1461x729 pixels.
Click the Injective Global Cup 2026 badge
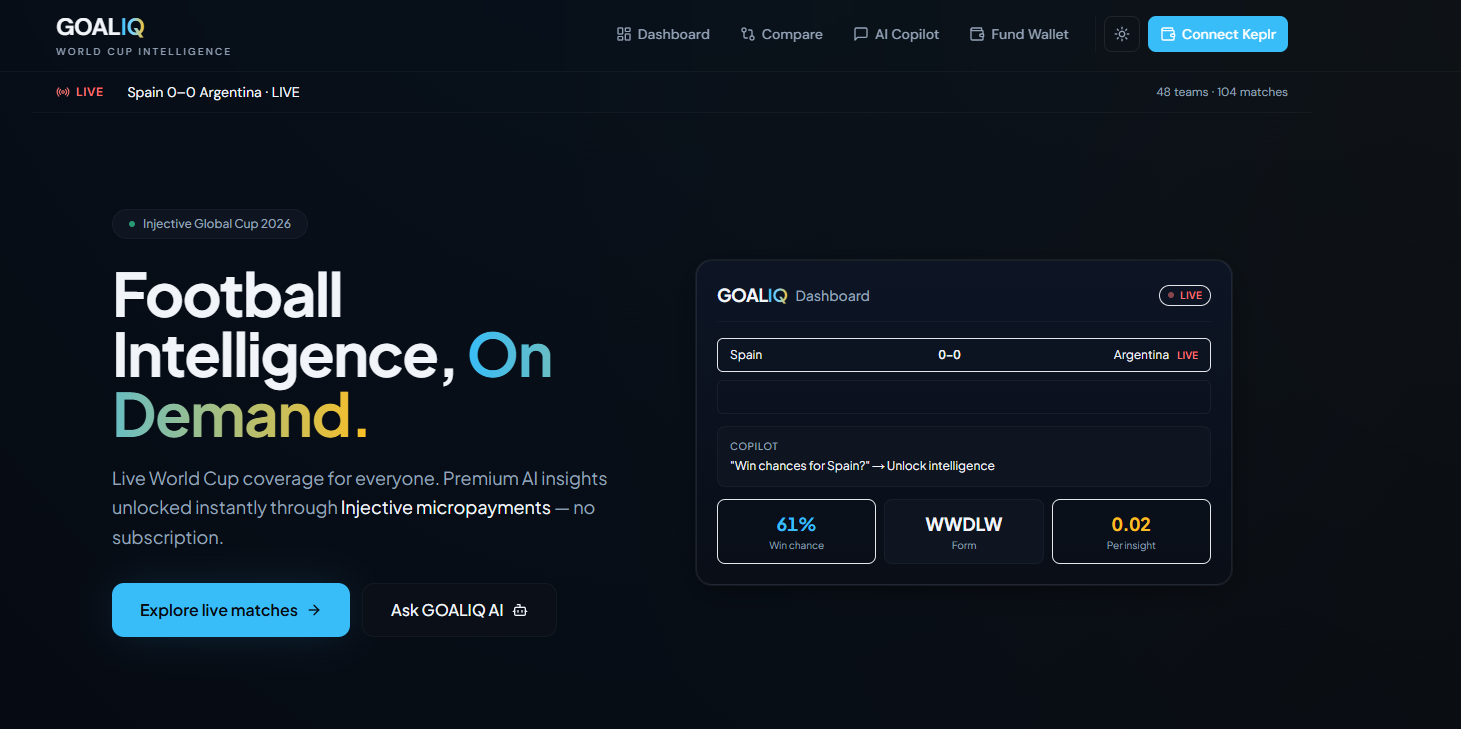point(210,224)
